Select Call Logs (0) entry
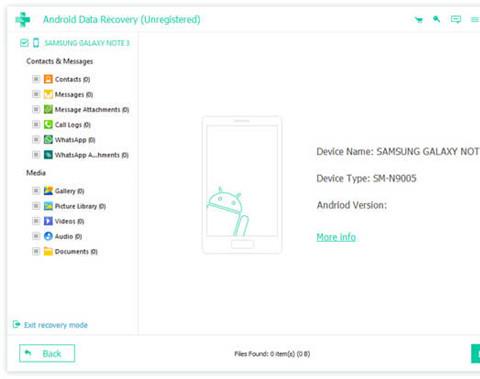This screenshot has width=480, height=379. point(73,125)
